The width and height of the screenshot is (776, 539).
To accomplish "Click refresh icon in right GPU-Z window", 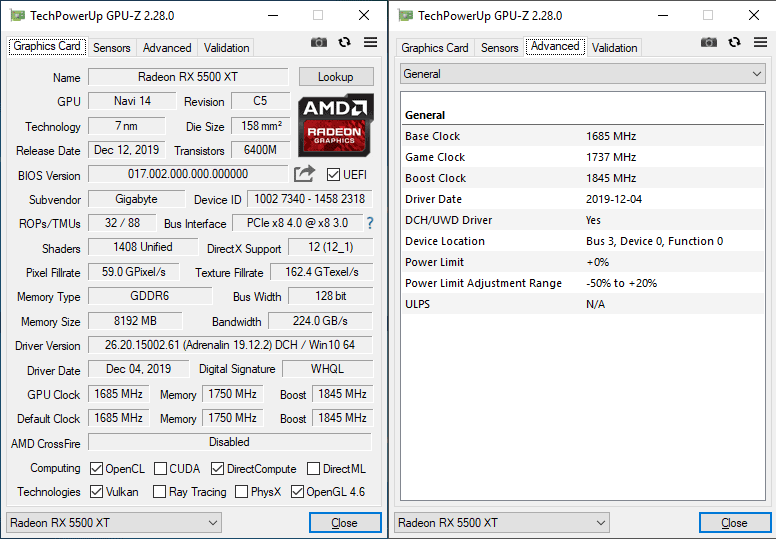I will (x=734, y=43).
